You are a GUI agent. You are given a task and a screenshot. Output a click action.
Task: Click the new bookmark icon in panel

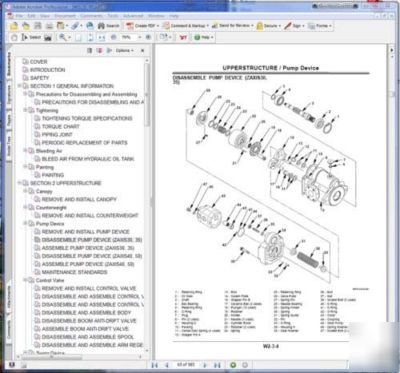[x=99, y=50]
